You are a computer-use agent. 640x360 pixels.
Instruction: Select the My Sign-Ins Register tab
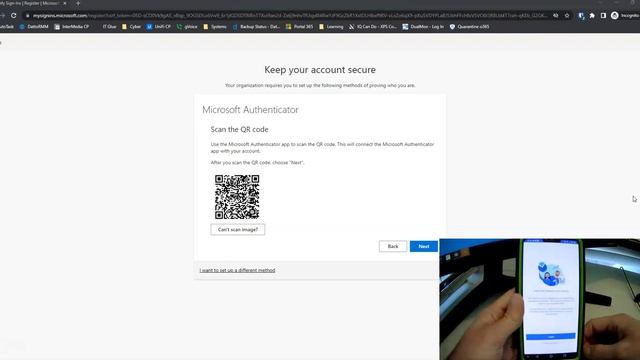point(31,3)
